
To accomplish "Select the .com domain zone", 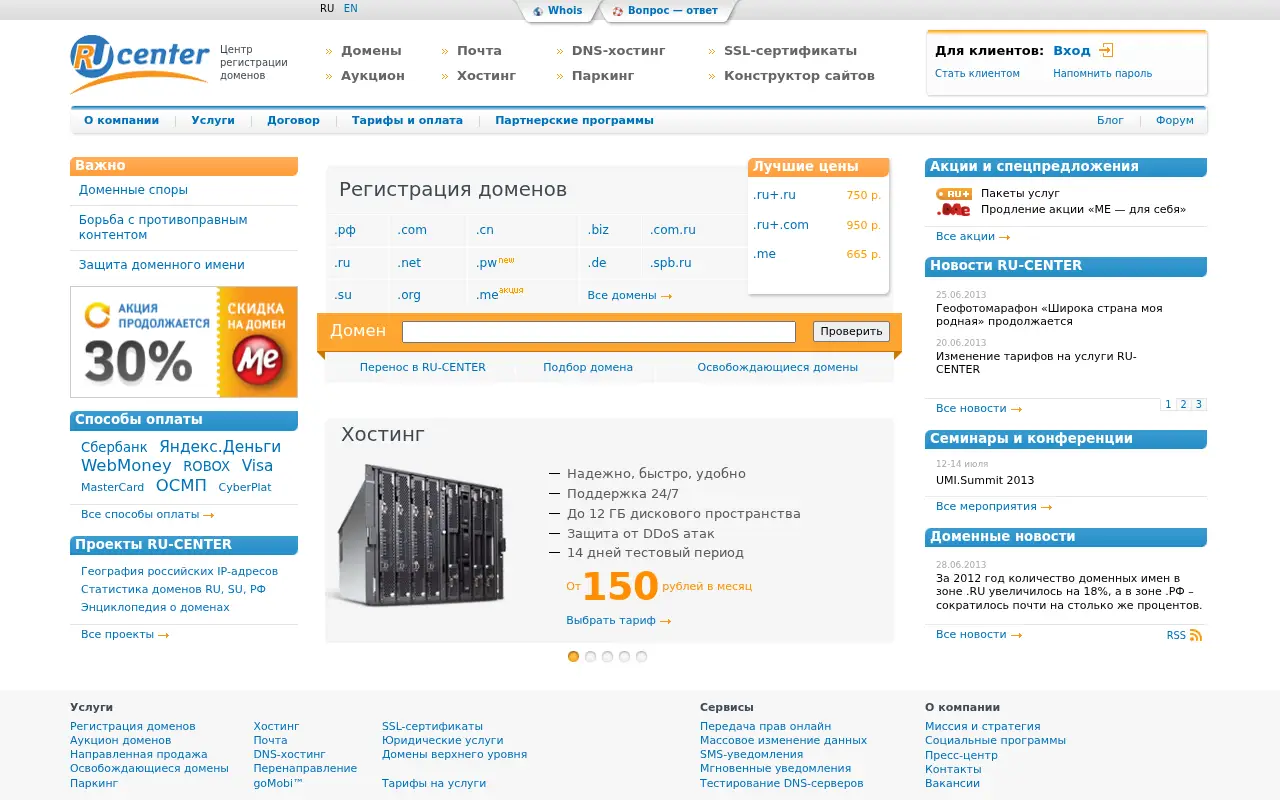I will pyautogui.click(x=412, y=230).
